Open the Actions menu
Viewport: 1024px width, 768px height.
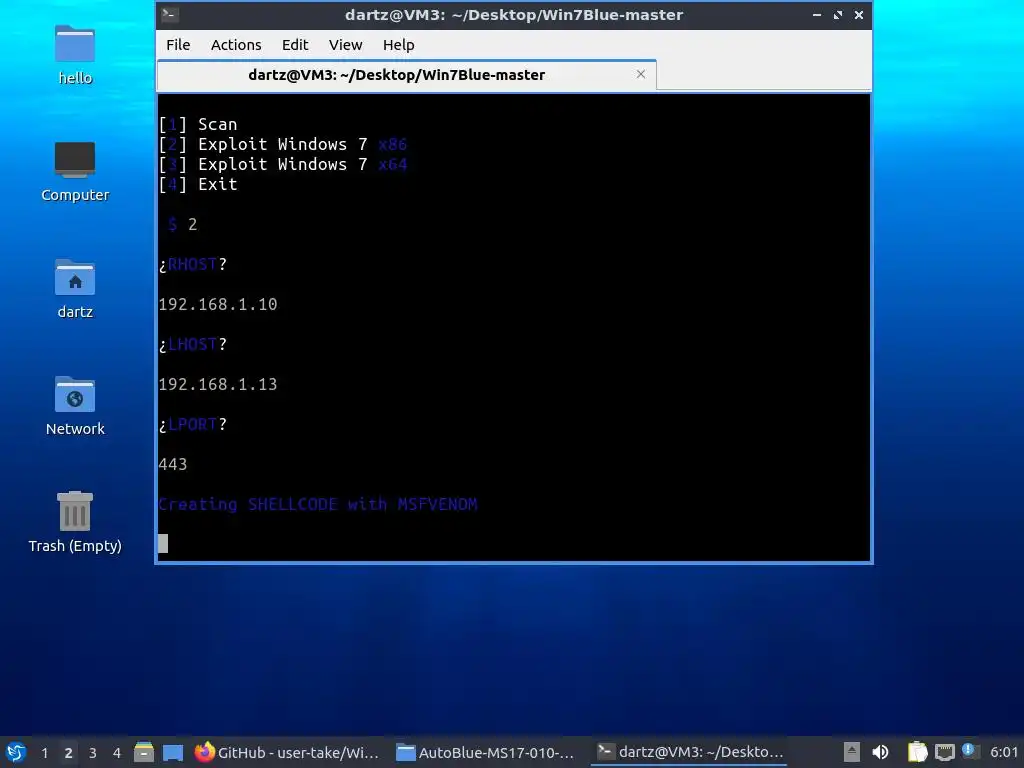click(236, 44)
